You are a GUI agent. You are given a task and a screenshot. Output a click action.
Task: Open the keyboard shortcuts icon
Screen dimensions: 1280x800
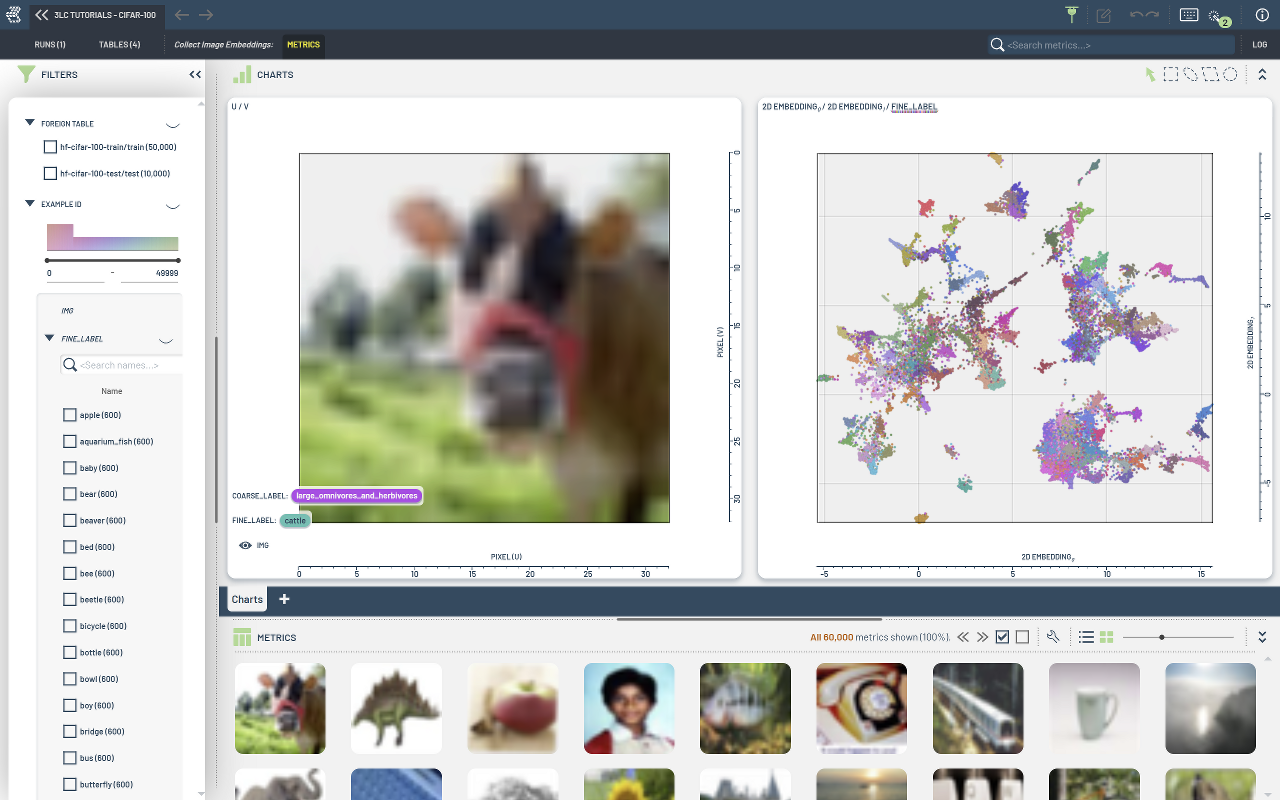tap(1189, 15)
